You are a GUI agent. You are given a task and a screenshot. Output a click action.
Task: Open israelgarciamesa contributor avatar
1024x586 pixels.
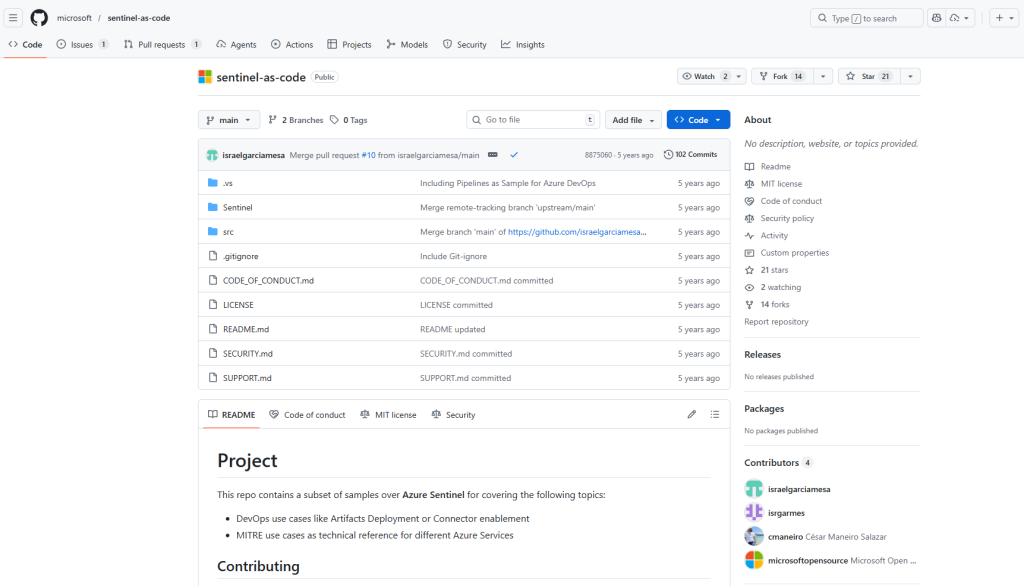(x=754, y=489)
